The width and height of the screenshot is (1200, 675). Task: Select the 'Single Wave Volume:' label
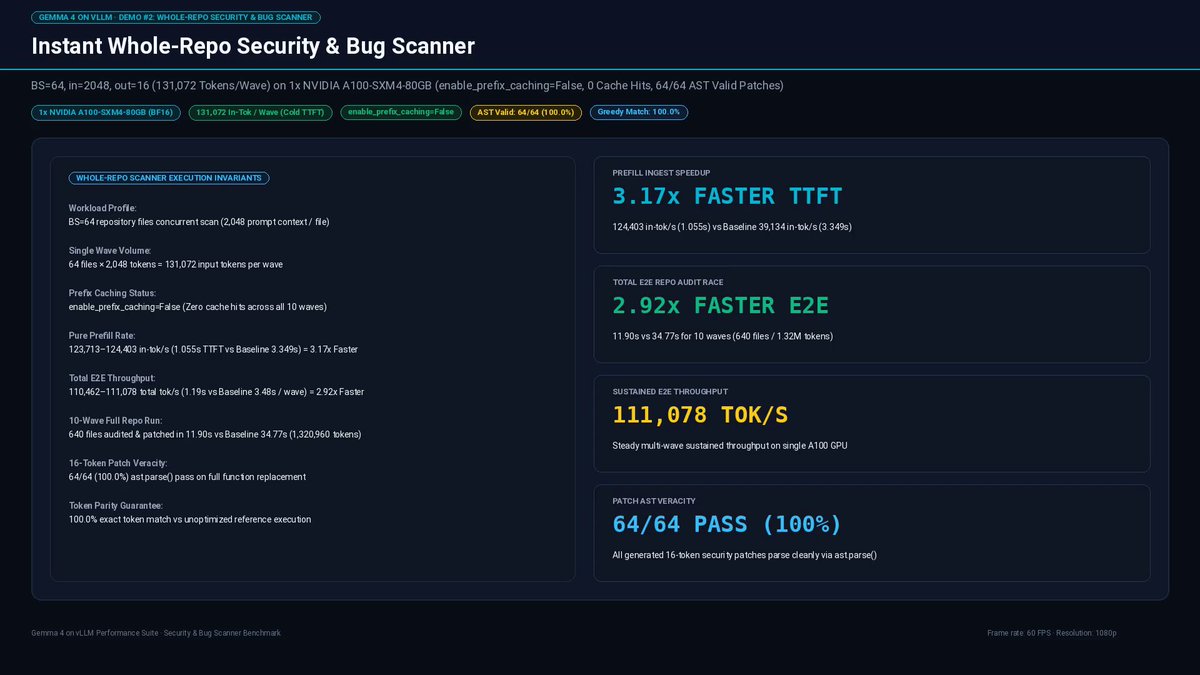(110, 250)
